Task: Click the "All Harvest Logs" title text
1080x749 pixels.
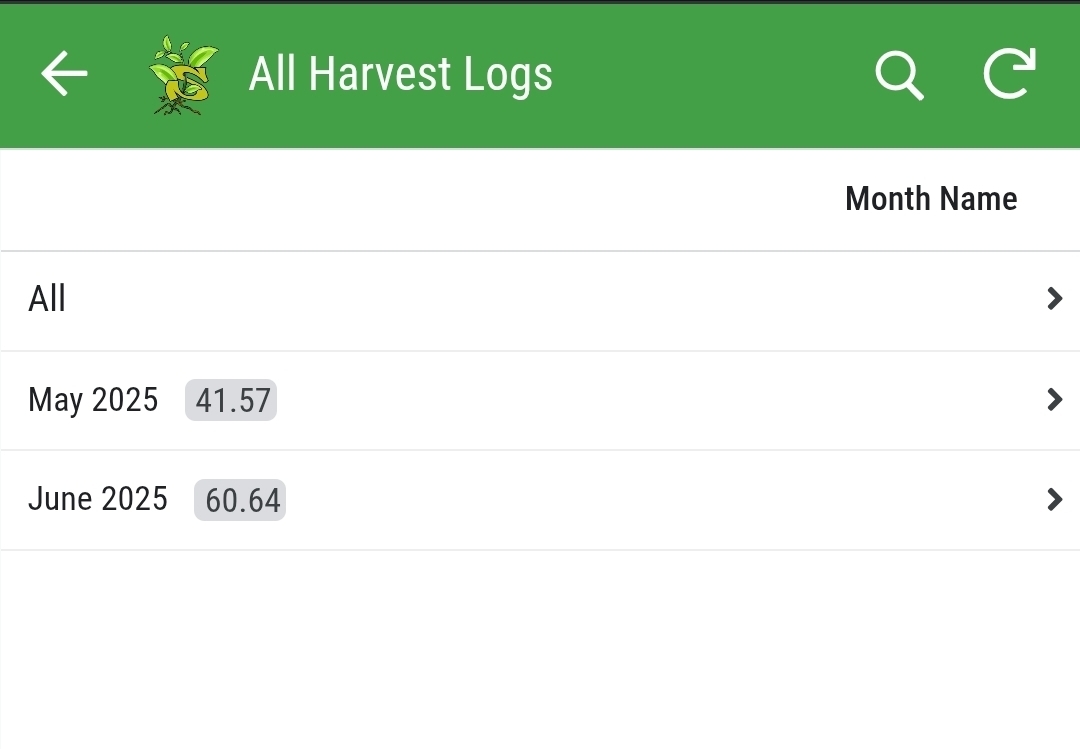Action: tap(400, 75)
